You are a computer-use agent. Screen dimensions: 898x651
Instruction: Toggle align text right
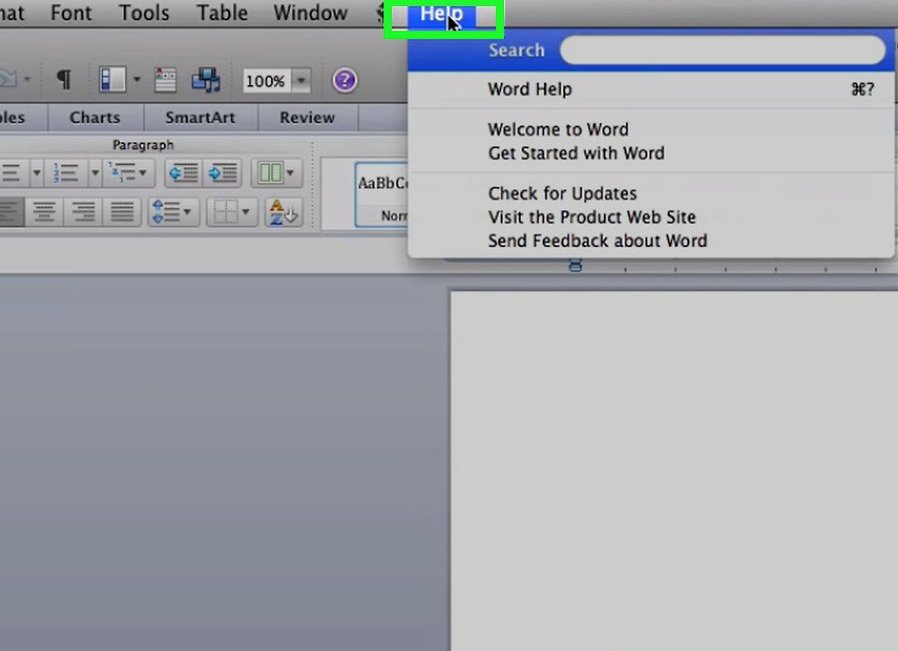(x=83, y=212)
